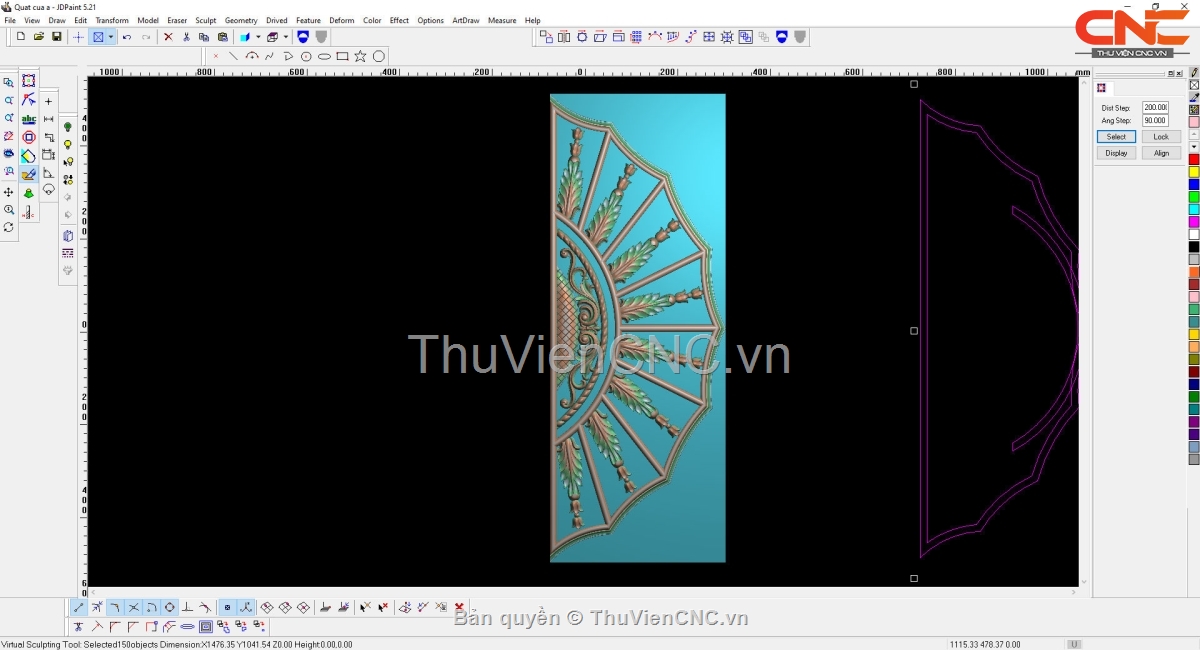Click the Align button
This screenshot has width=1200, height=650.
pos(1161,153)
